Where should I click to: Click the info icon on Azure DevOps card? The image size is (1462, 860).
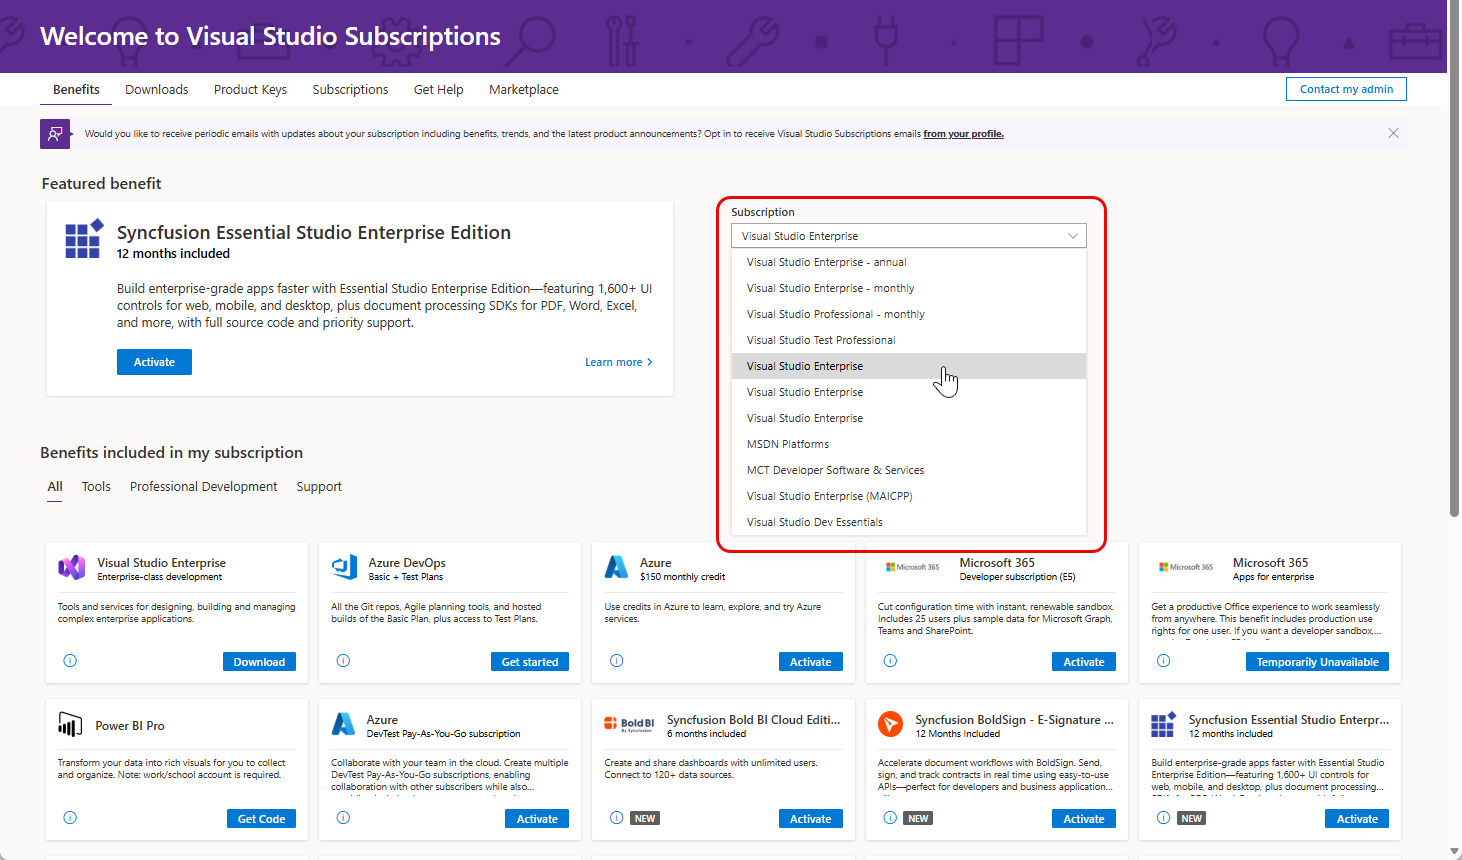(x=343, y=661)
